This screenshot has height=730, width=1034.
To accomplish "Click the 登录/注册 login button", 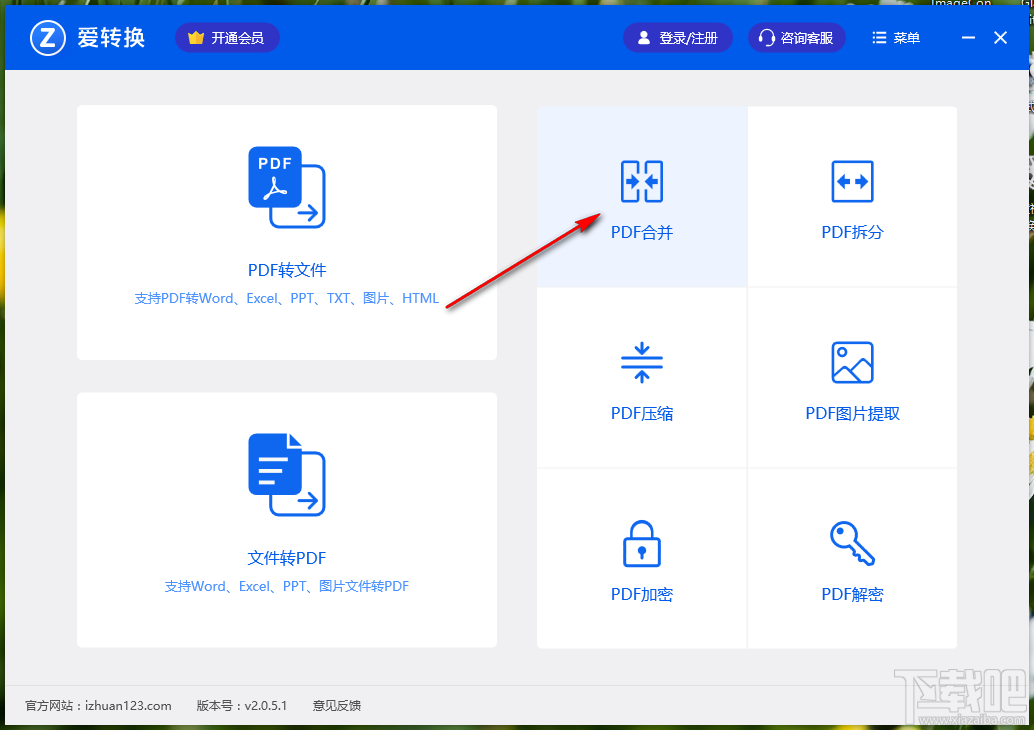I will point(678,37).
